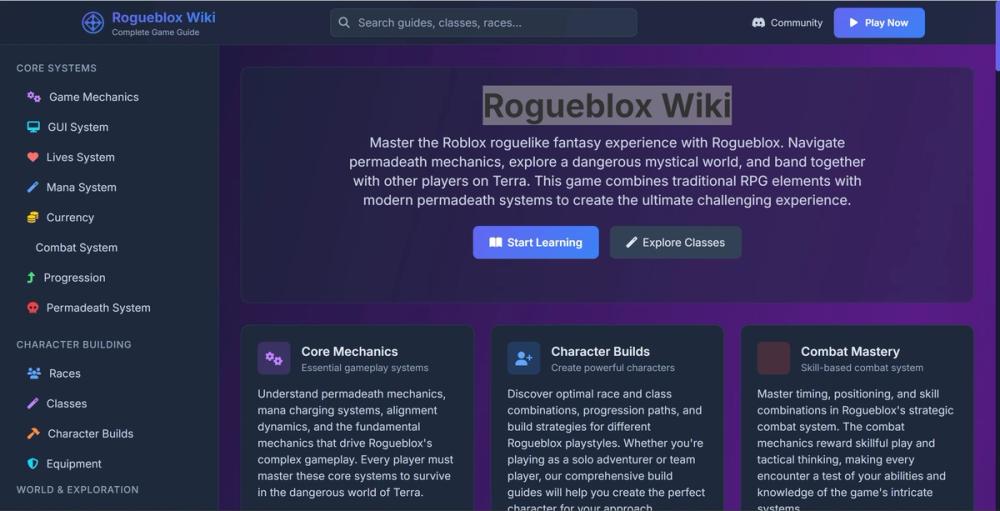Click 'Create powerful characters' subtitle

(613, 368)
